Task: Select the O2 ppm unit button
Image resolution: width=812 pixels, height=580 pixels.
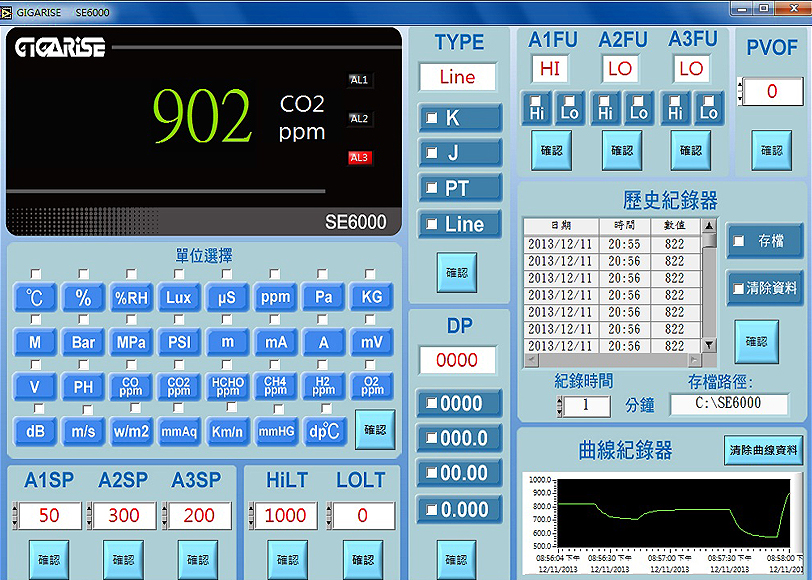Action: [x=371, y=387]
